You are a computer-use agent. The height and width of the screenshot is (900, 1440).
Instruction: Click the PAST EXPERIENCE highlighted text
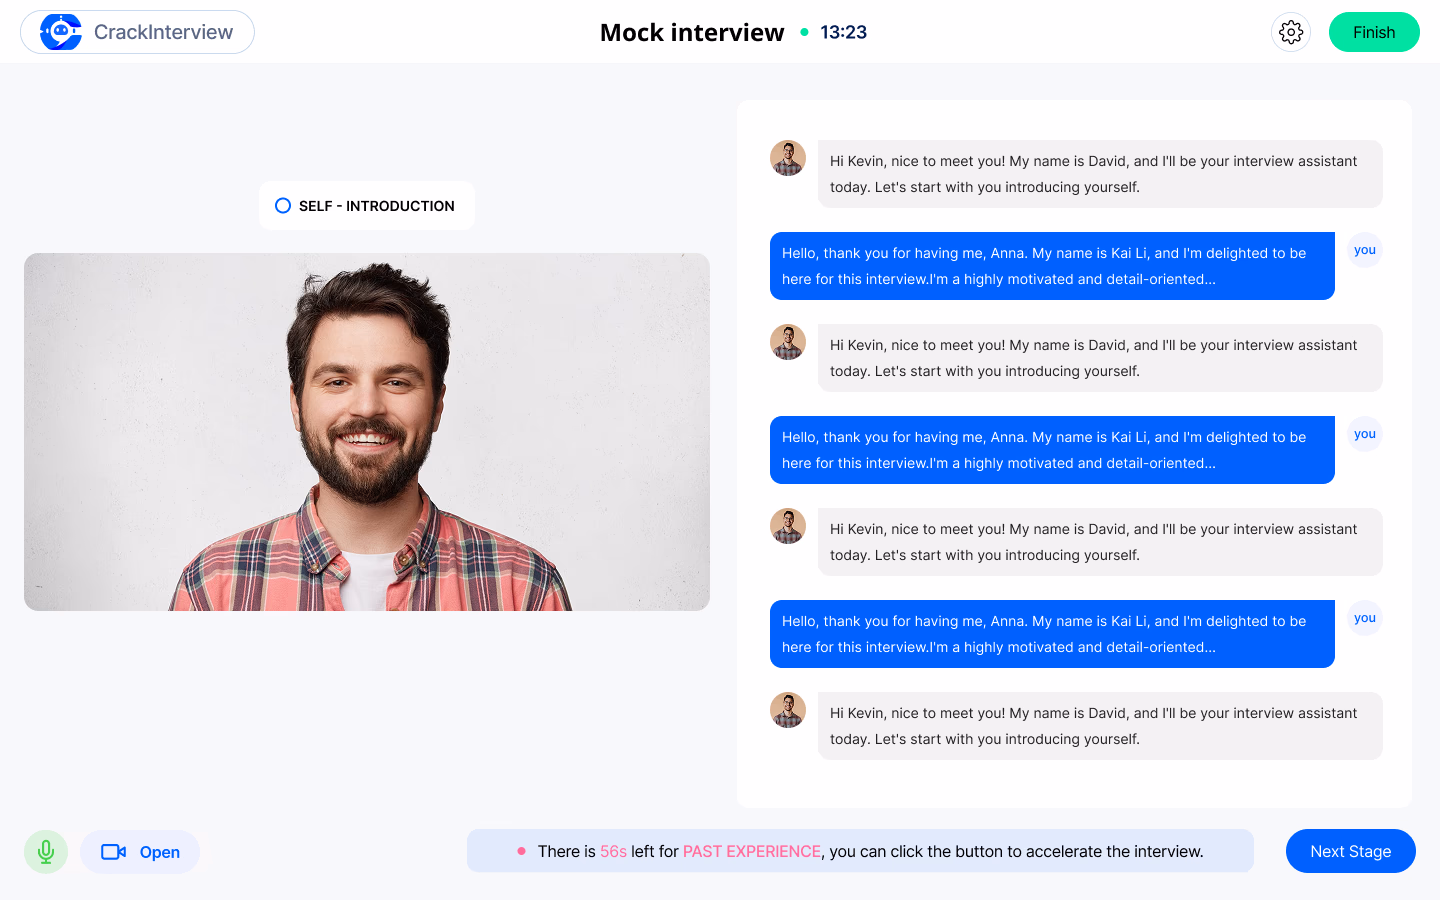(751, 851)
